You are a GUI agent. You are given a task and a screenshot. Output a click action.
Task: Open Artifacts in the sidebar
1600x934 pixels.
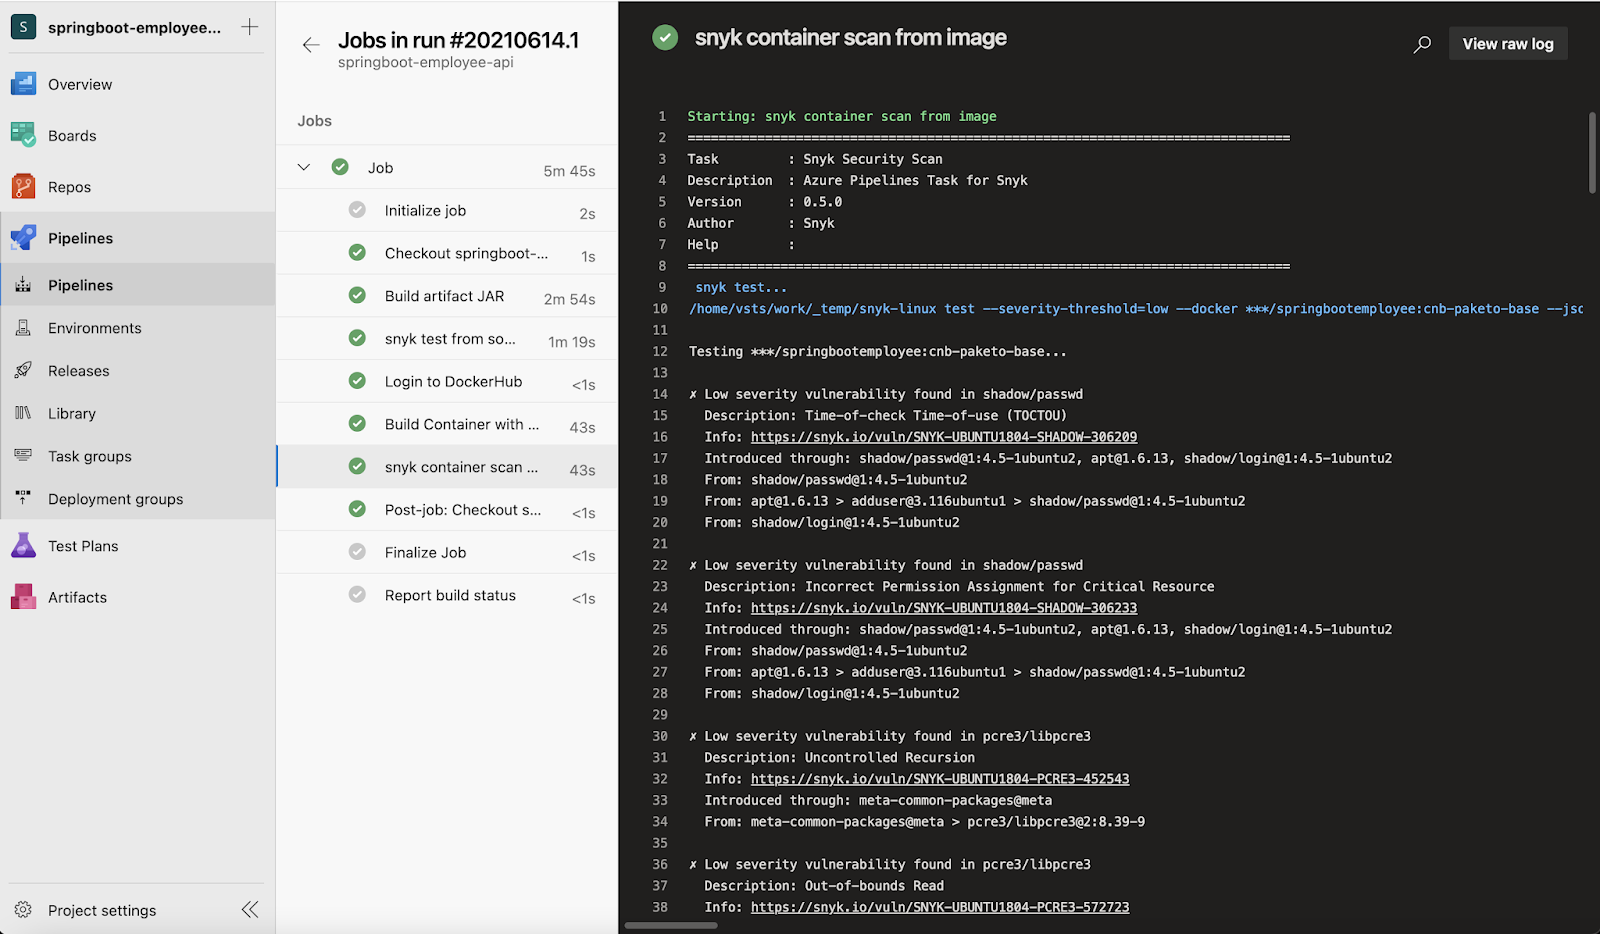click(138, 597)
